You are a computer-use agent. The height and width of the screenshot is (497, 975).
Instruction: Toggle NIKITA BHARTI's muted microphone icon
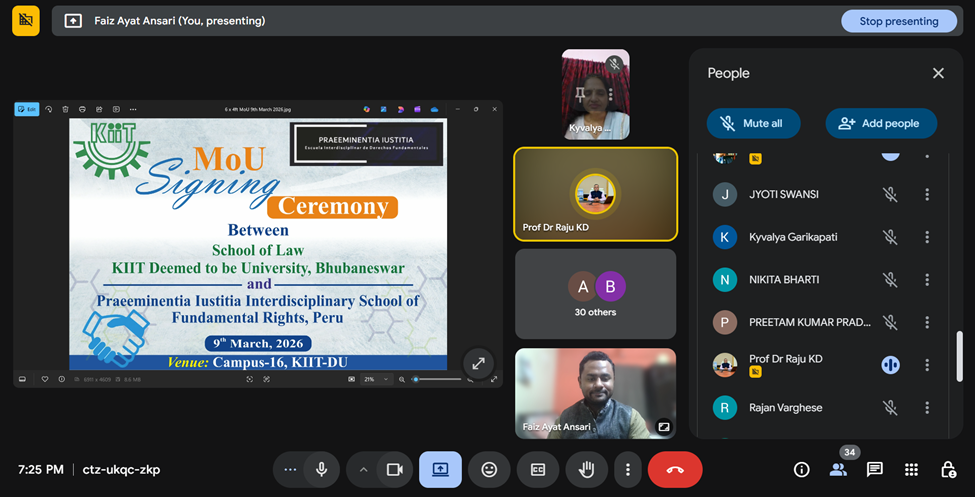point(890,279)
